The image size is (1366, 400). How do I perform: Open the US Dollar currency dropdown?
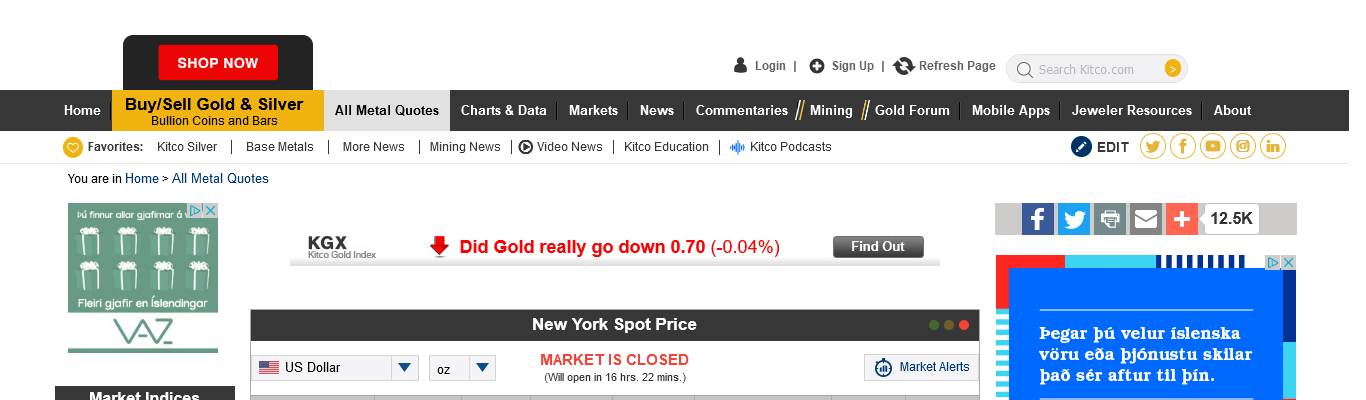(x=404, y=368)
